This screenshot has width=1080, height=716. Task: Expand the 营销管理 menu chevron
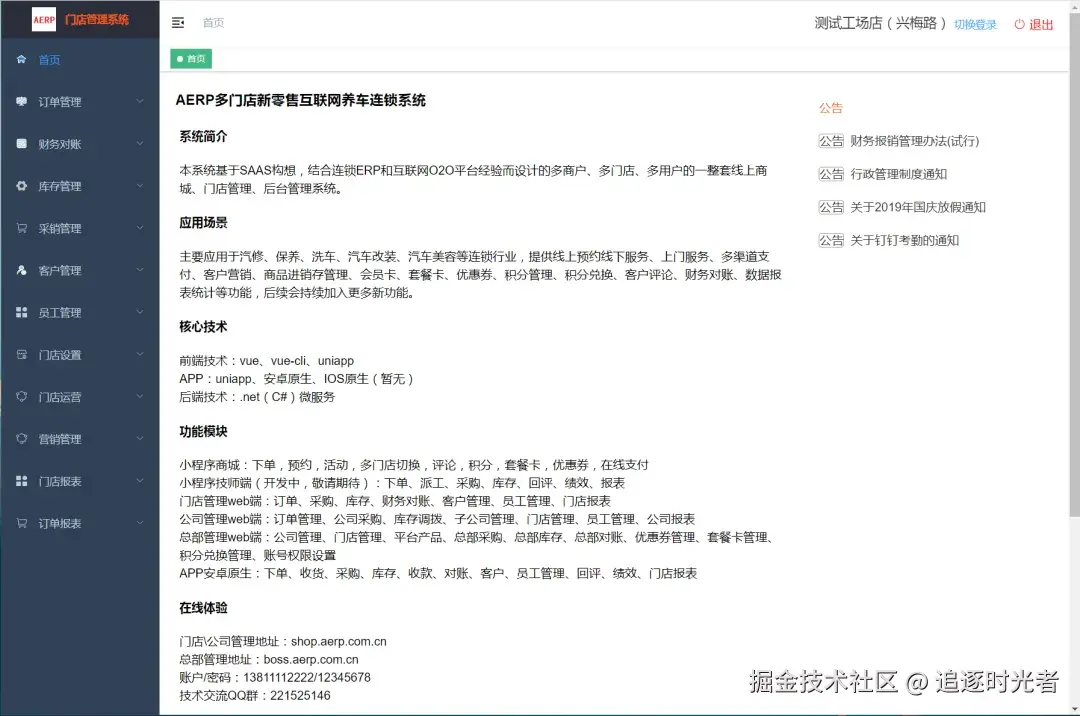(140, 439)
